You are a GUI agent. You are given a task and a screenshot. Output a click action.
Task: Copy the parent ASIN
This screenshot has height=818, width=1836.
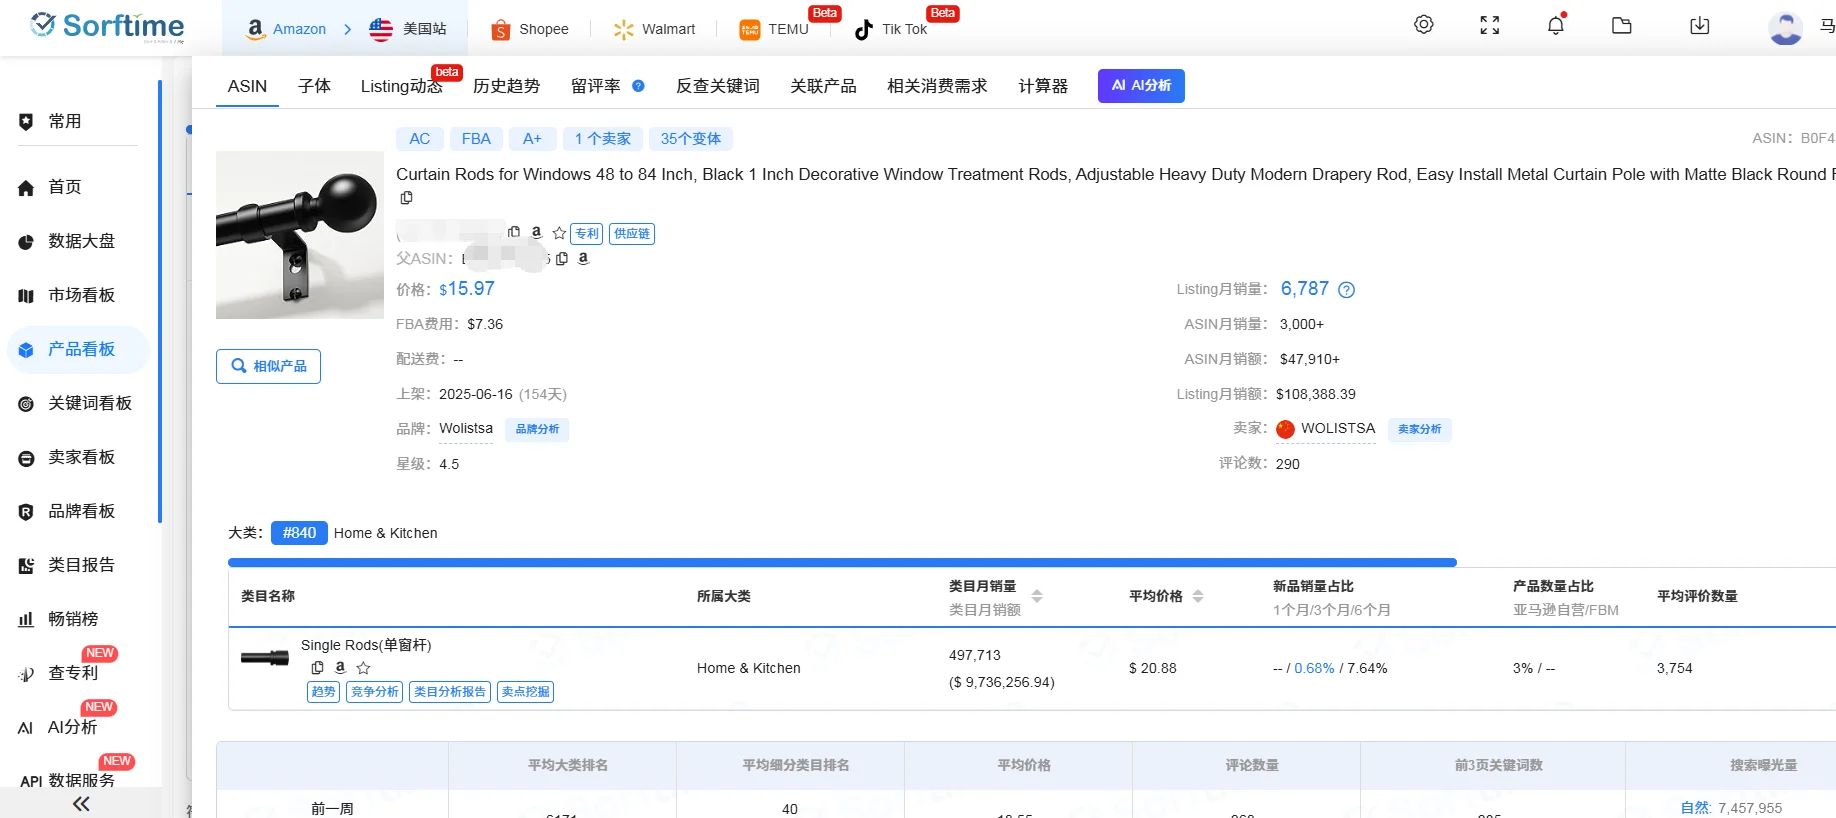coord(562,258)
